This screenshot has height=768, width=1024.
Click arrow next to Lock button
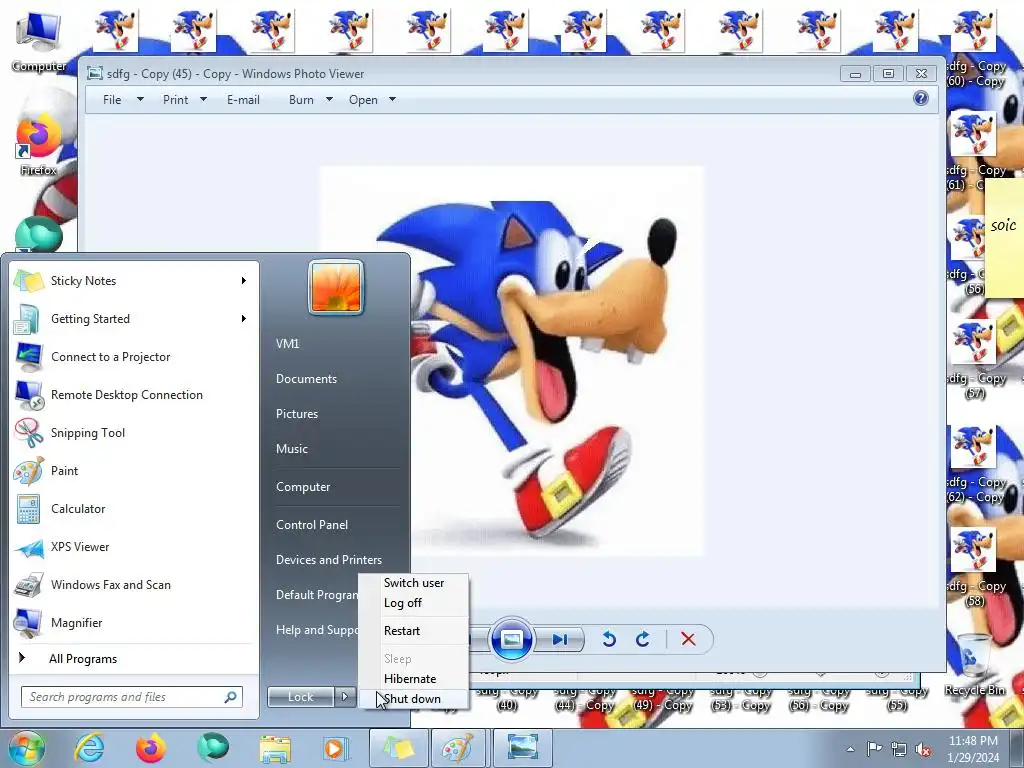coord(344,697)
